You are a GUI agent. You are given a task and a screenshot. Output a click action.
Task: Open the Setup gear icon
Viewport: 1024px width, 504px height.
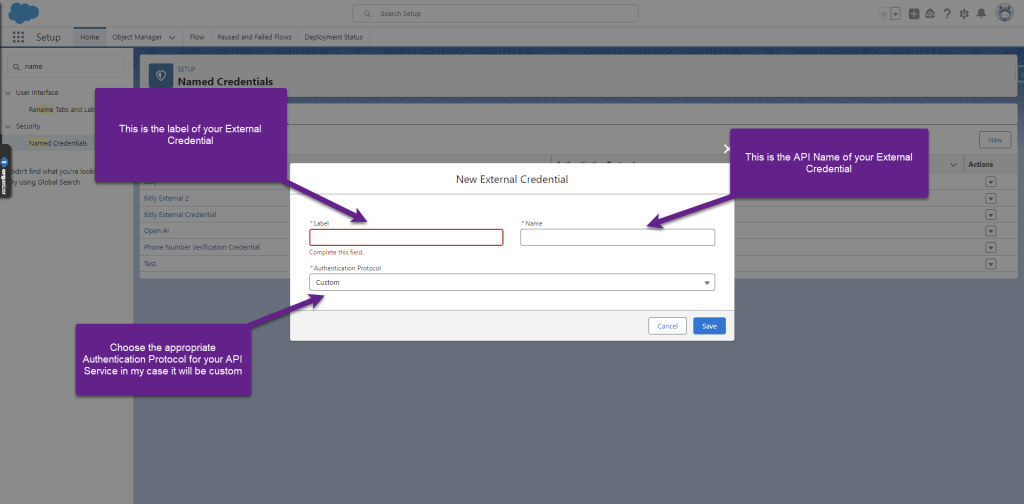pos(964,14)
